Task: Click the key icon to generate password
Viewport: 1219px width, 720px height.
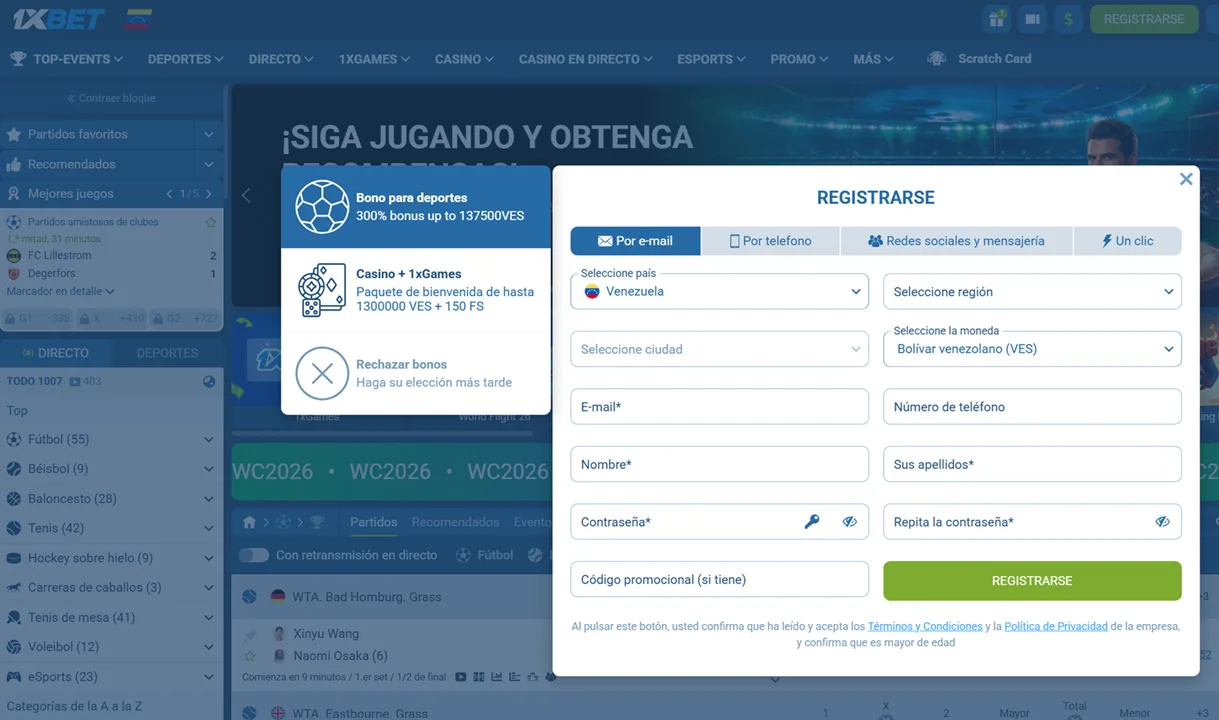Action: click(812, 522)
